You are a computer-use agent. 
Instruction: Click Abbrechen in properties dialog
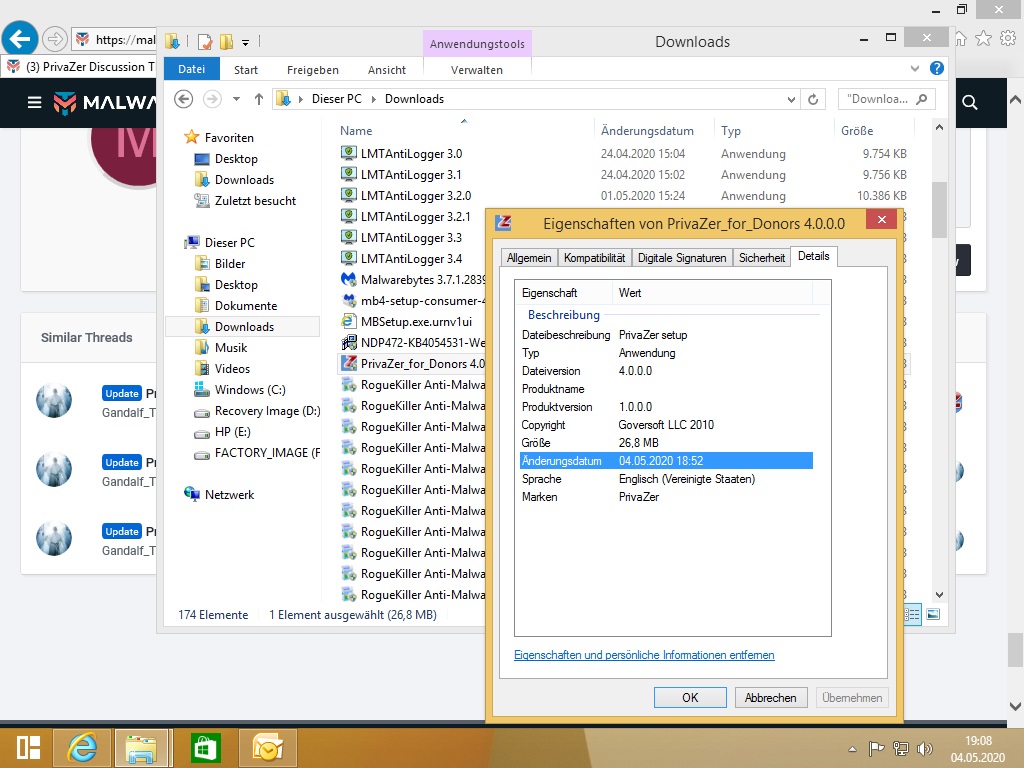click(771, 697)
